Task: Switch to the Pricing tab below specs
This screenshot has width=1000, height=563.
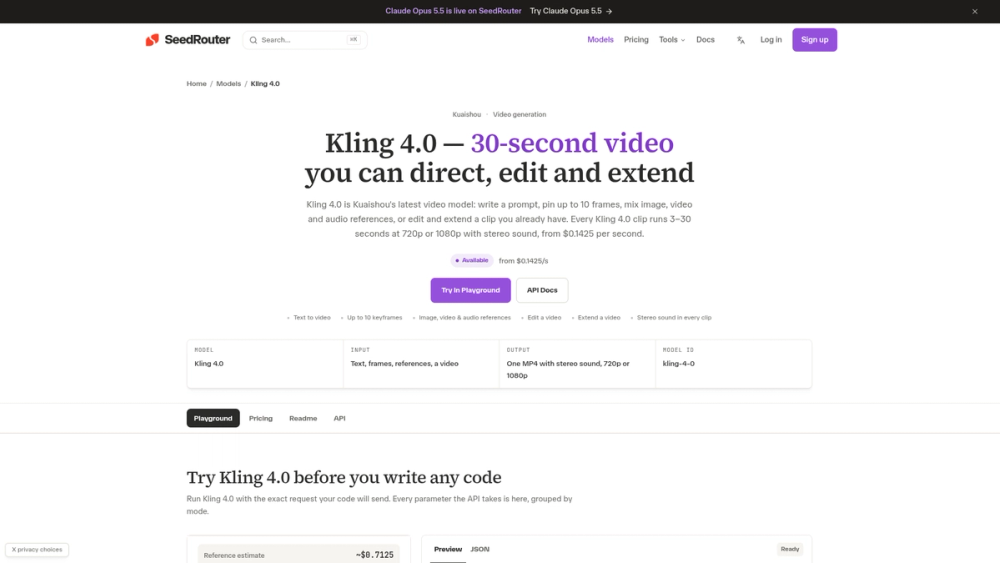Action: (x=260, y=418)
